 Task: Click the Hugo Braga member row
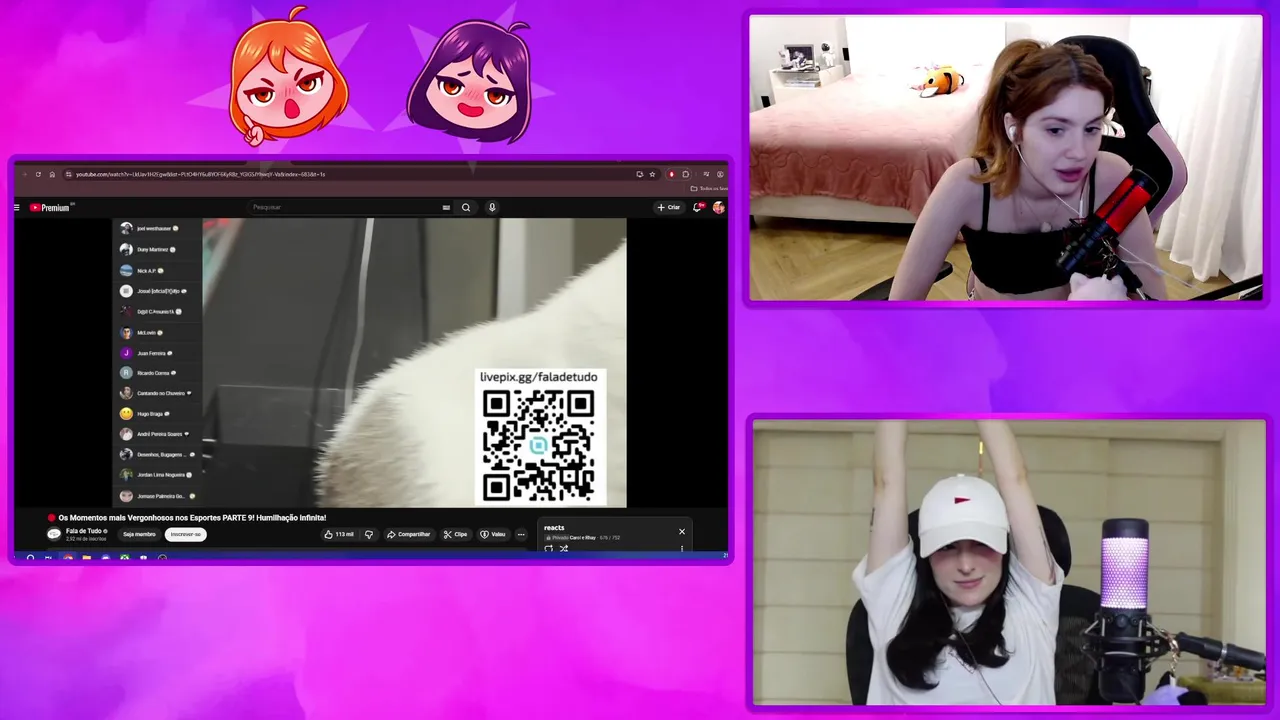pyautogui.click(x=157, y=414)
